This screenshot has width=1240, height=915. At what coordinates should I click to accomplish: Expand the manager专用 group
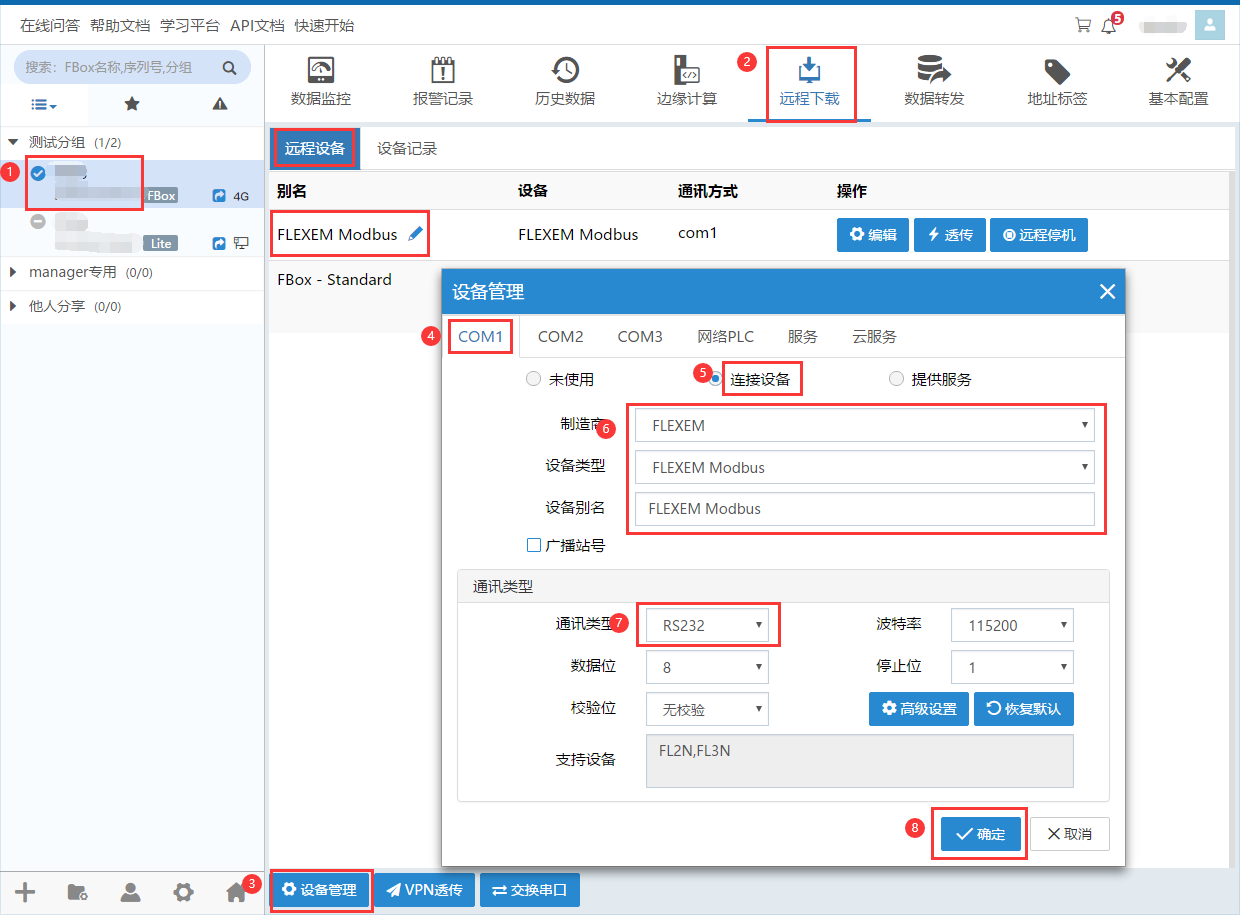14,272
